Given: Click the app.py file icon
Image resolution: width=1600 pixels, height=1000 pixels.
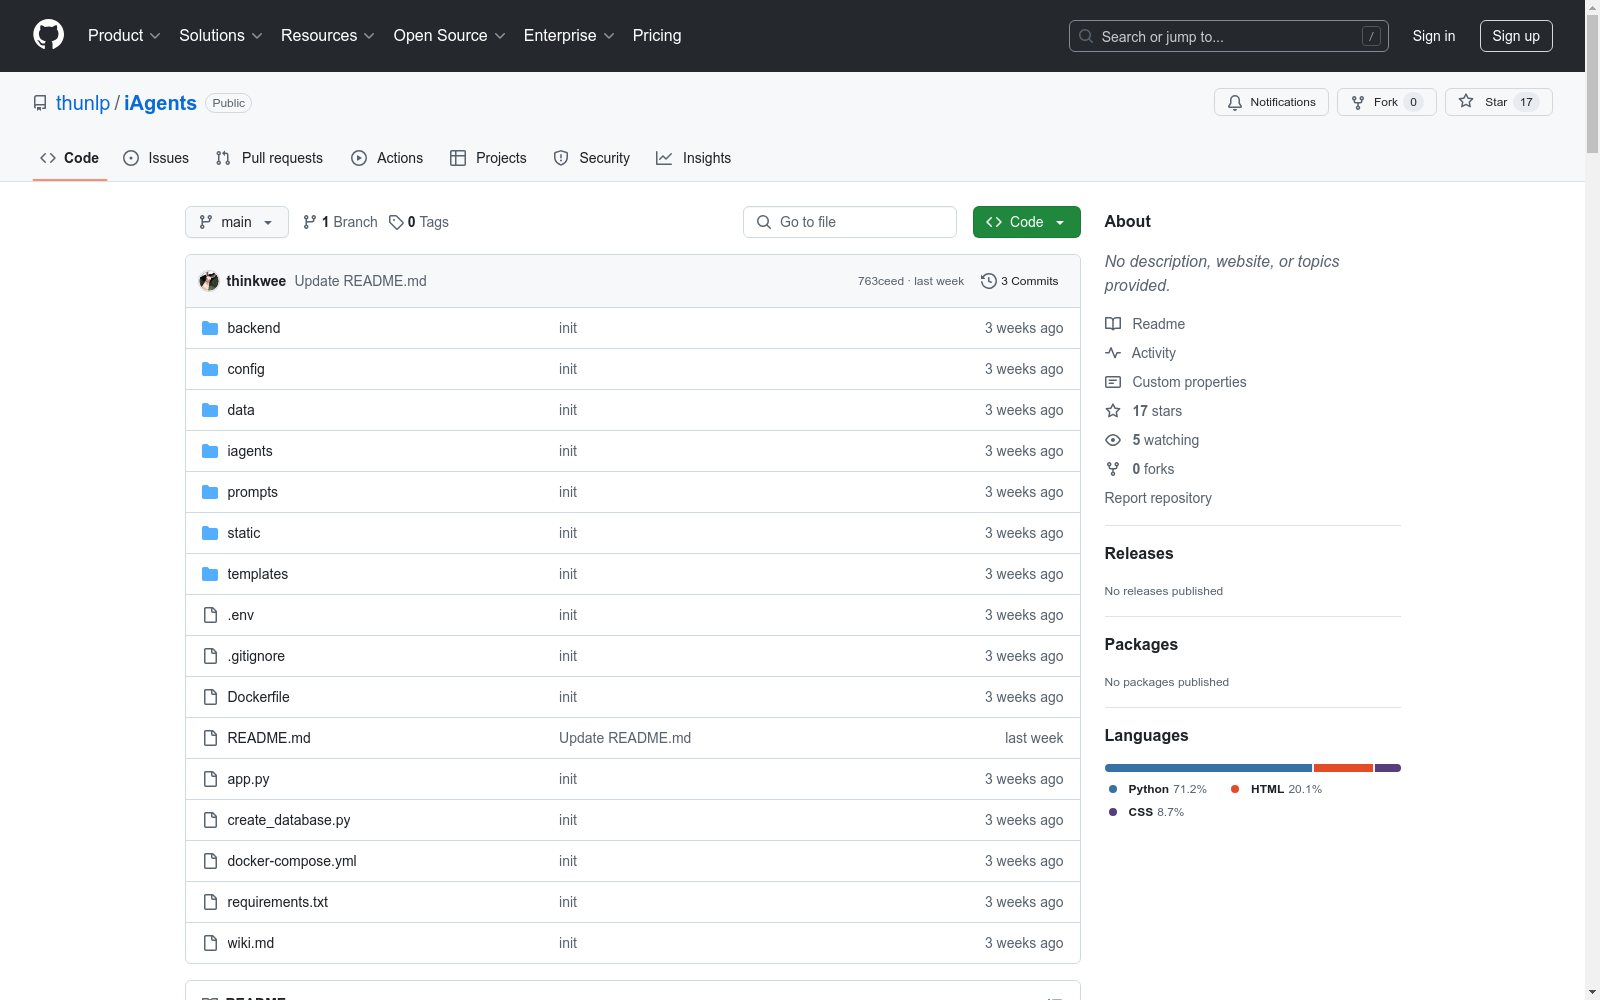Looking at the screenshot, I should [210, 779].
